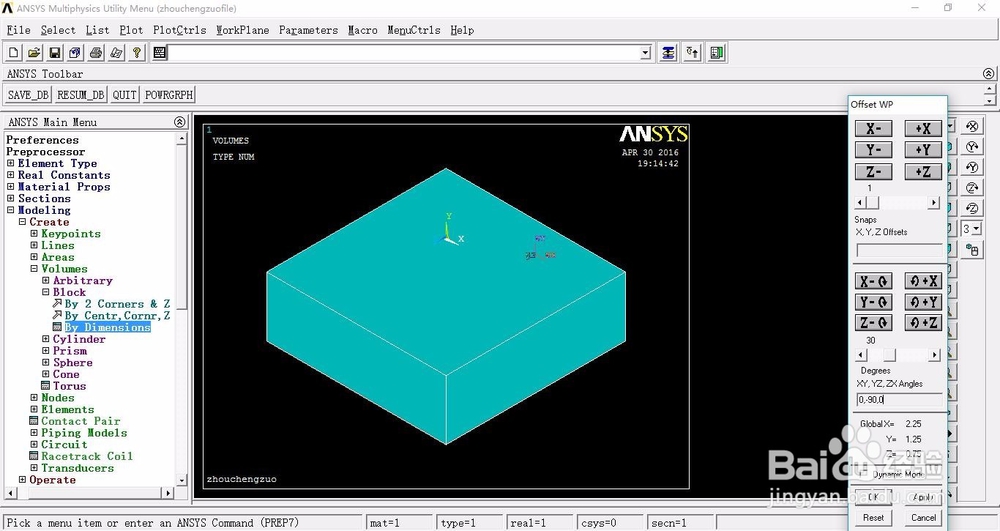
Task: Offset working plane with Z- button
Action: coord(873,171)
